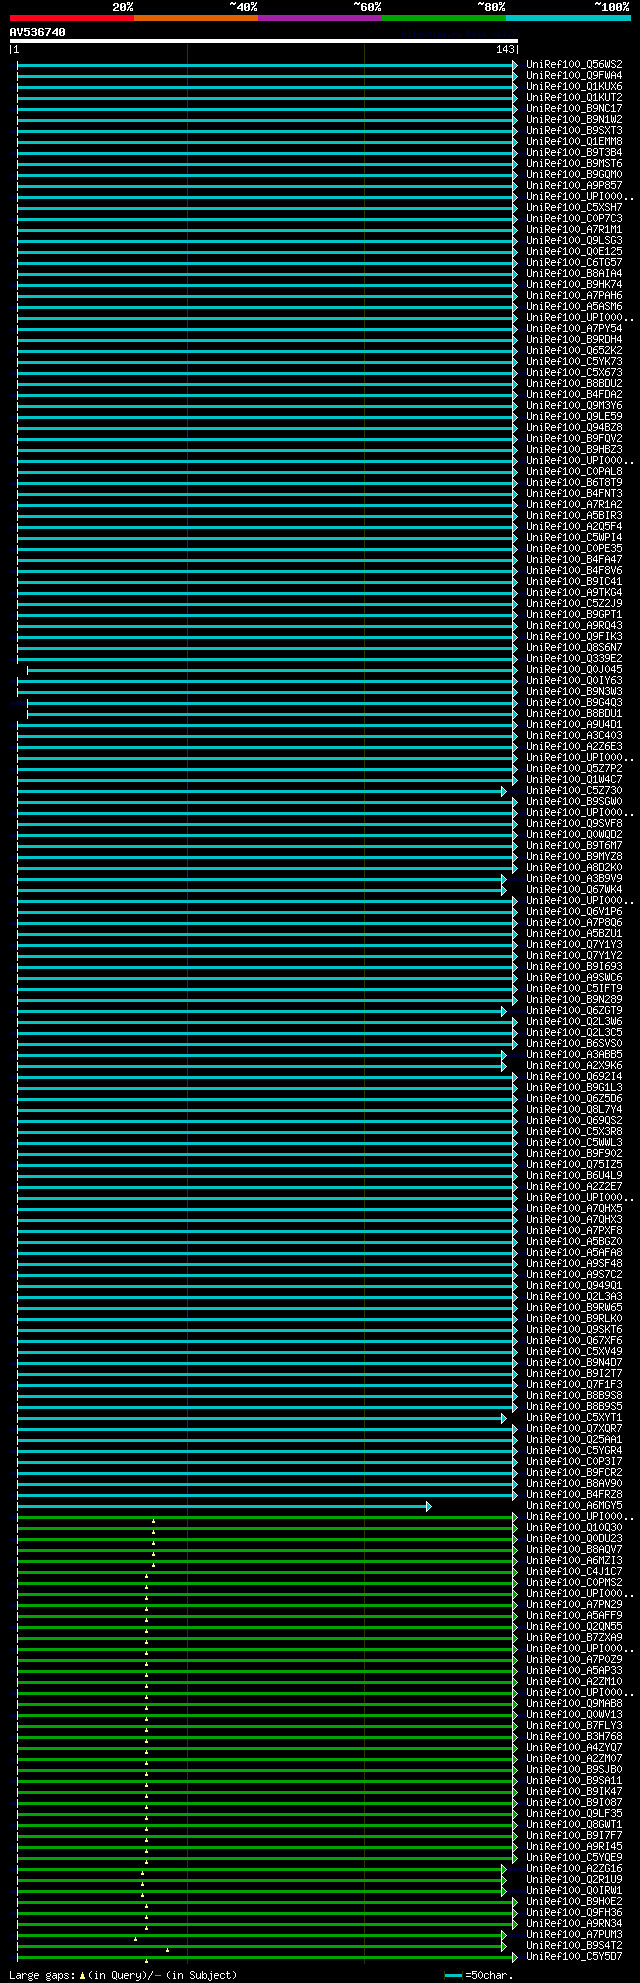Select hit label UniRef100_Q9LSG3

click(574, 241)
